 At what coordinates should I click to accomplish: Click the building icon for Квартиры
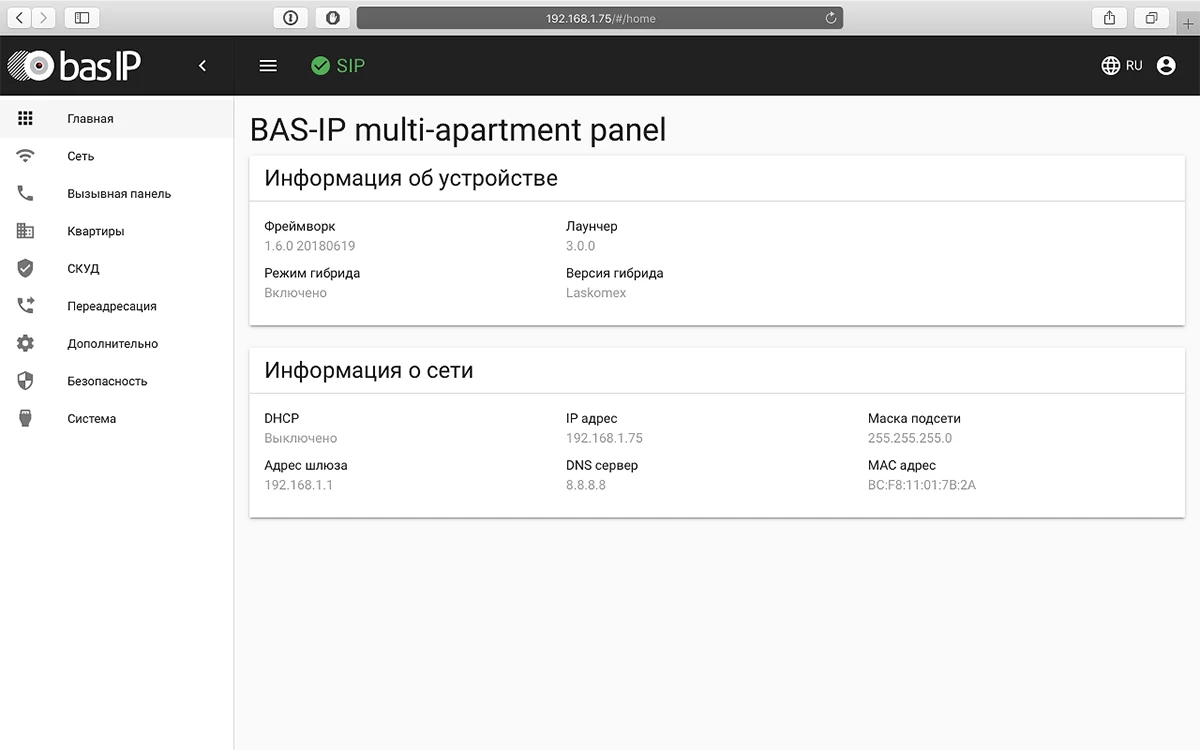pos(26,231)
